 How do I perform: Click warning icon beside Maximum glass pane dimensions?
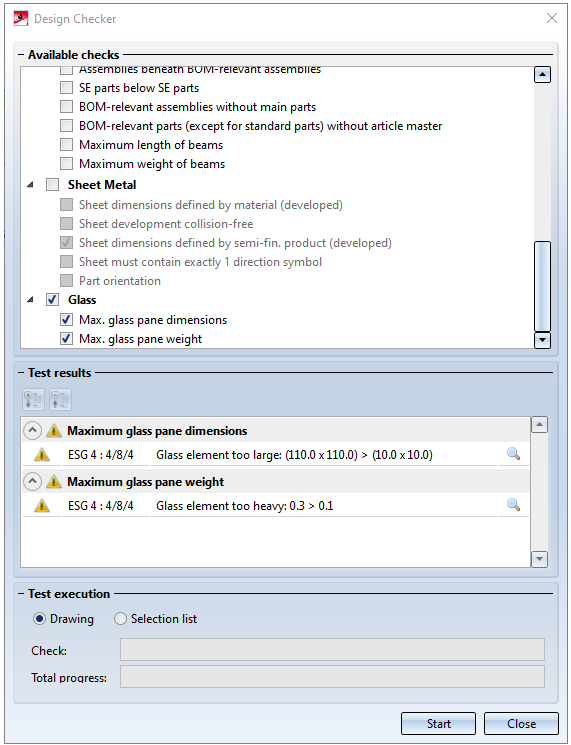click(54, 431)
